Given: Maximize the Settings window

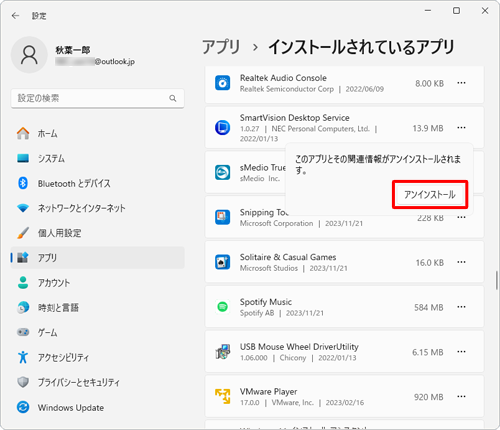Looking at the screenshot, I should [x=456, y=11].
